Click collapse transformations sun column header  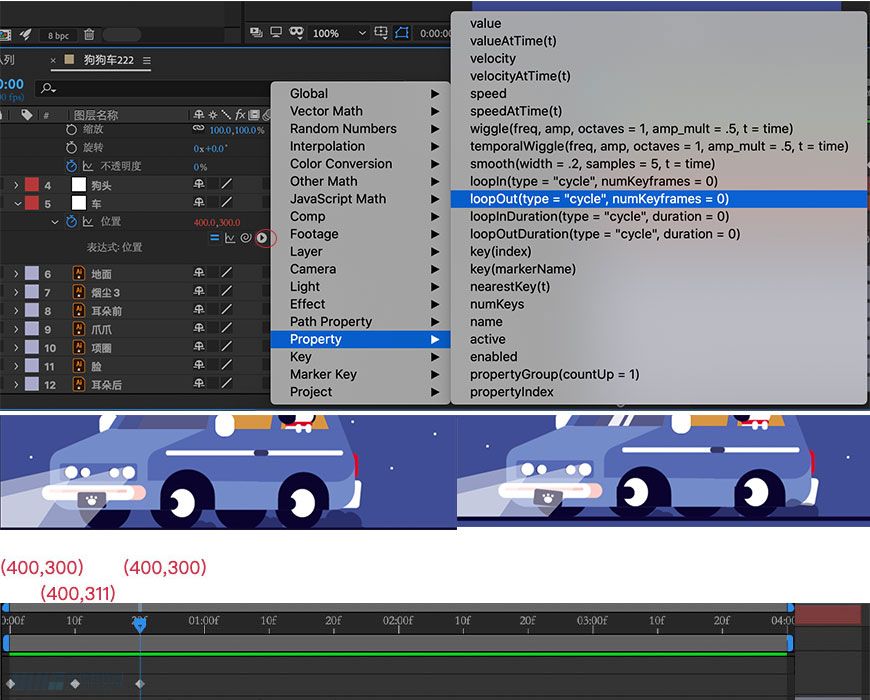(x=213, y=115)
